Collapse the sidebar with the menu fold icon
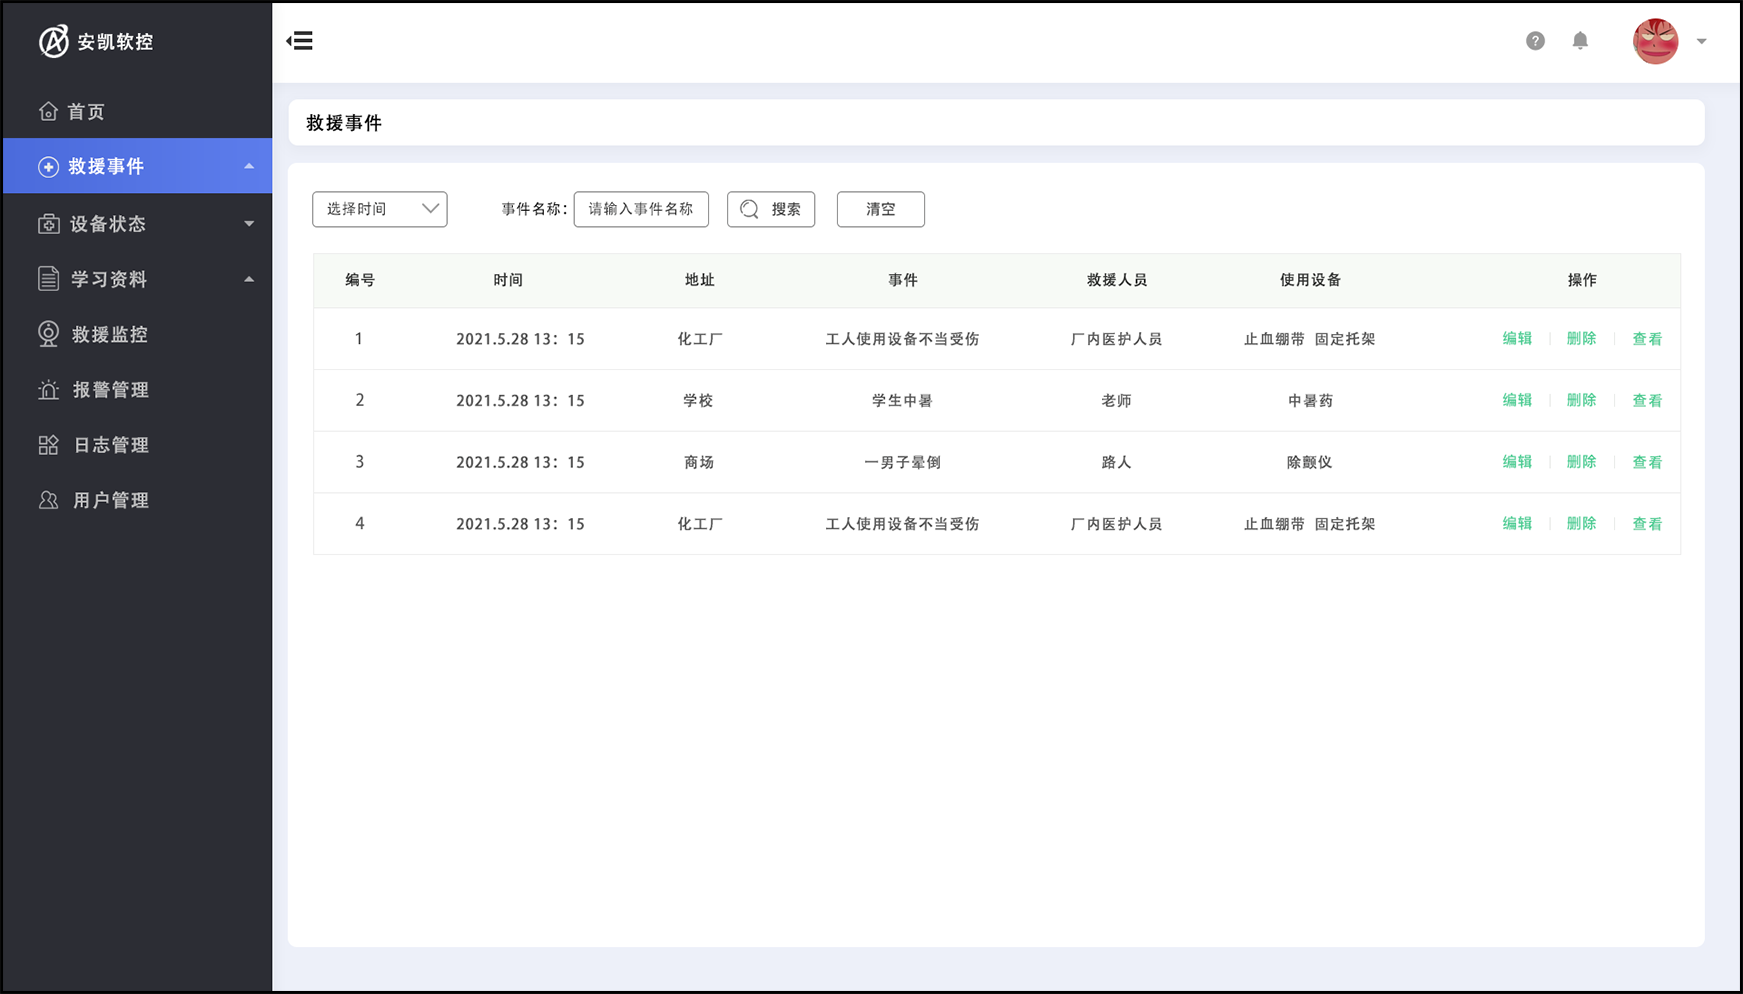The height and width of the screenshot is (994, 1743). coord(300,41)
